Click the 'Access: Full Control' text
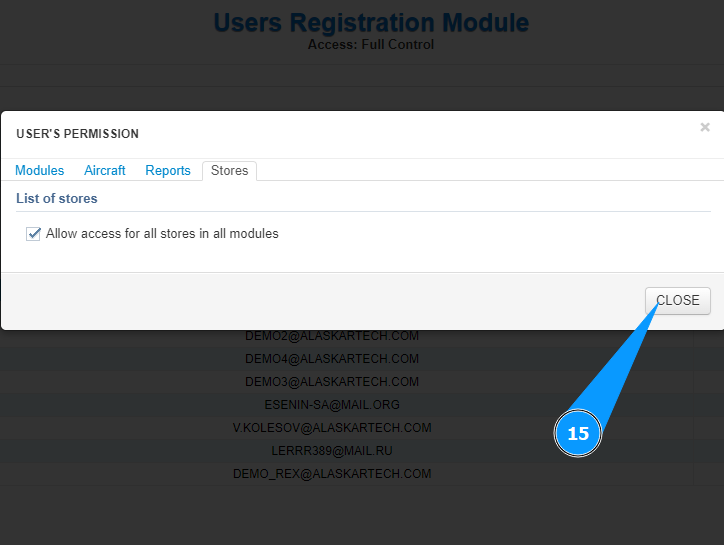Screen dimensions: 724x545 click(371, 45)
